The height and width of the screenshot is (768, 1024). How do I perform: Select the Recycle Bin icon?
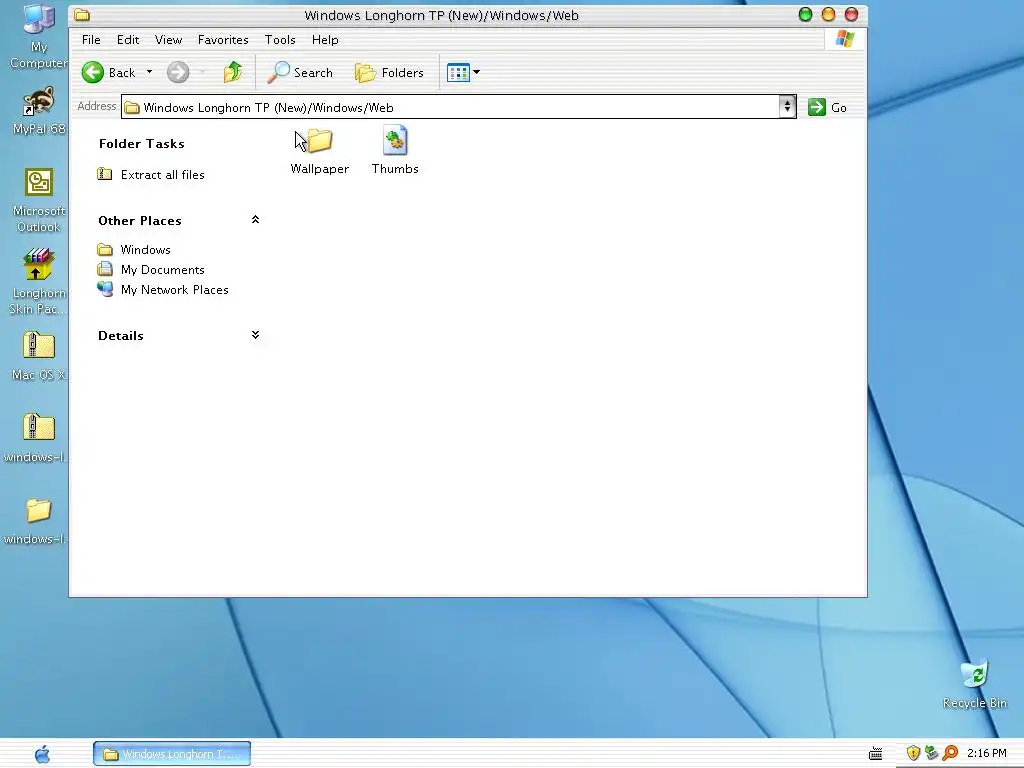coord(975,684)
